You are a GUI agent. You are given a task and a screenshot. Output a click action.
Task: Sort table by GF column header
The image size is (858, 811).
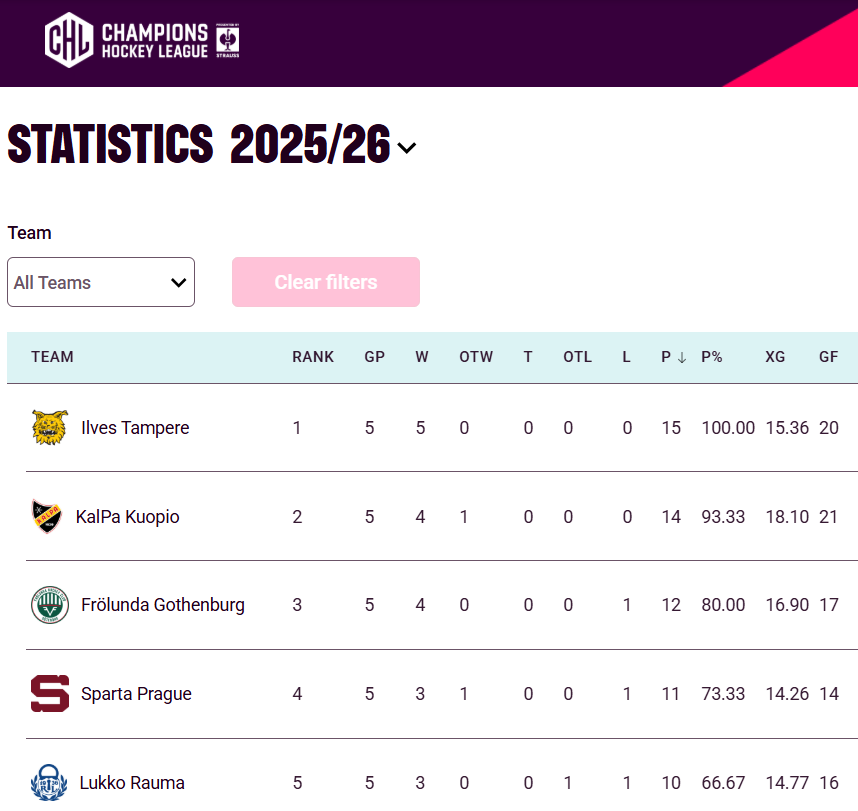tap(828, 357)
